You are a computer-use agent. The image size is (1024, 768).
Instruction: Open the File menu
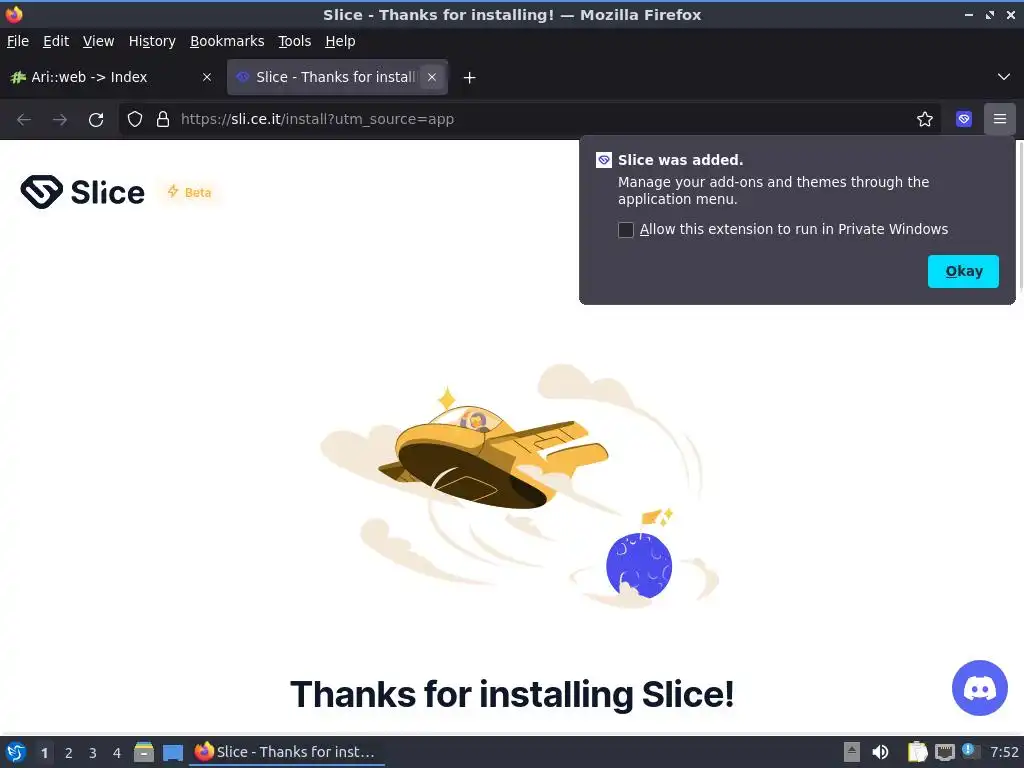point(18,41)
